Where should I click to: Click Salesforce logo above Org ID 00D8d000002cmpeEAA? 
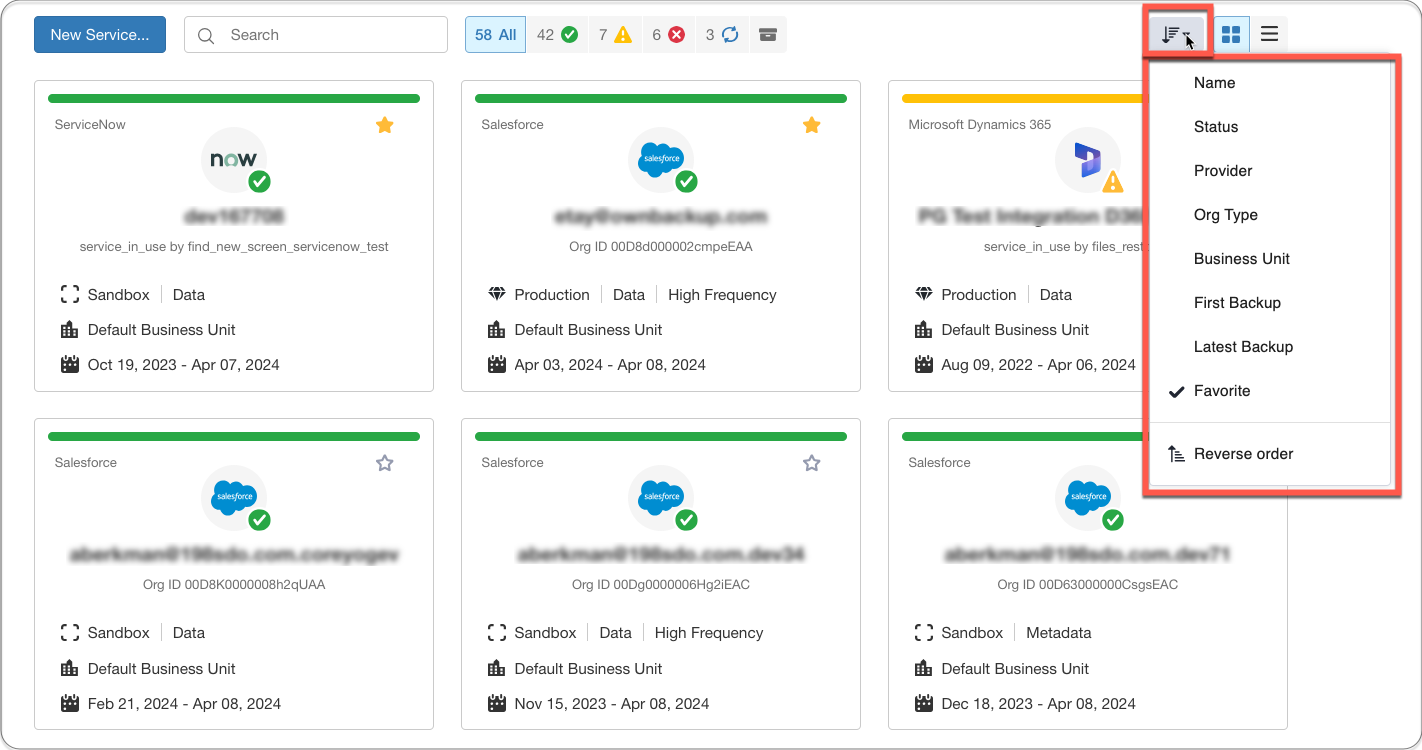pos(661,160)
